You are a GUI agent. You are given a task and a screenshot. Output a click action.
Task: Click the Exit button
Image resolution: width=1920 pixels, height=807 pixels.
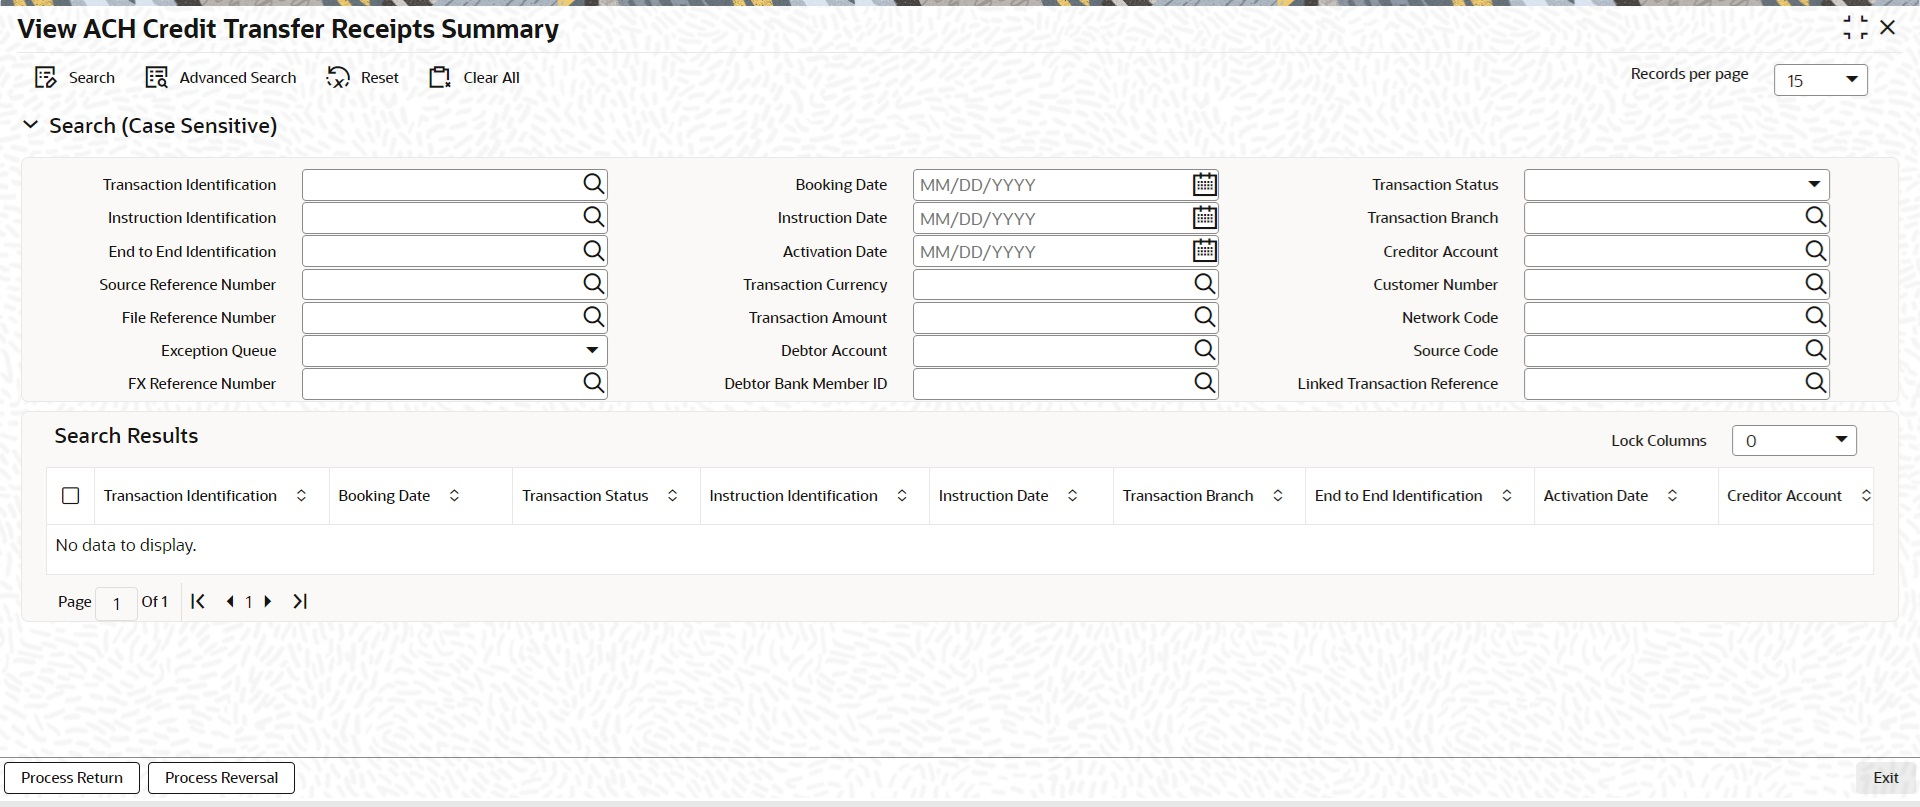click(x=1886, y=778)
